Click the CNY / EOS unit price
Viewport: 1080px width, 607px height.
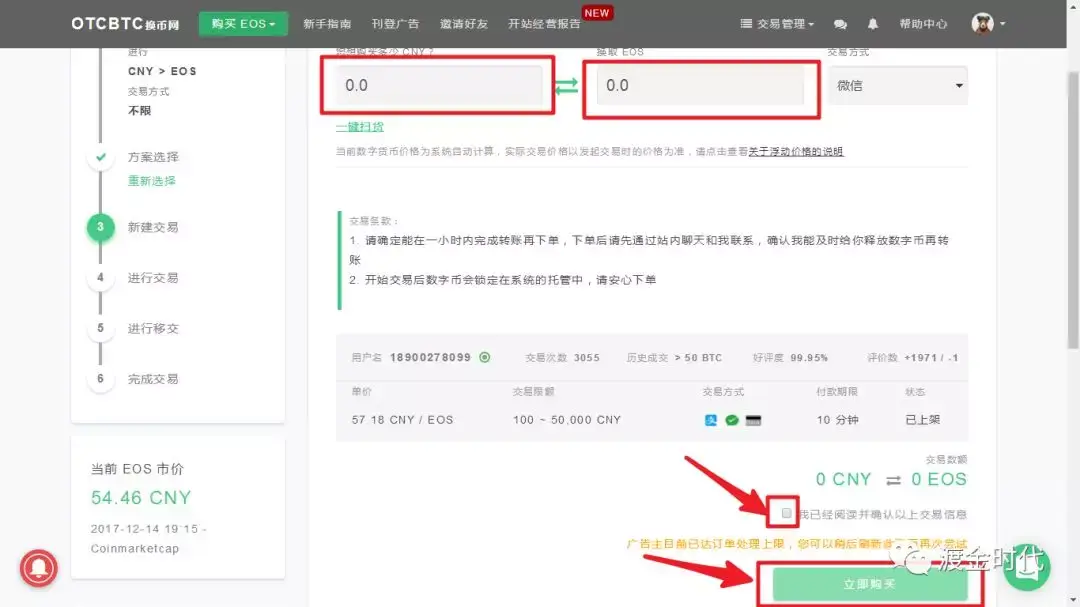402,420
